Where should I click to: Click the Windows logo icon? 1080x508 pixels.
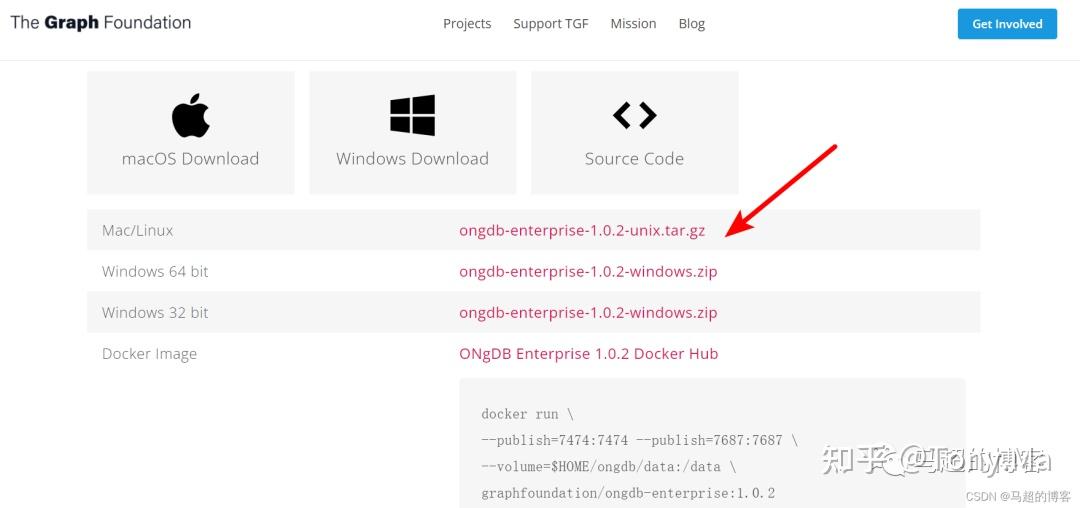[412, 116]
